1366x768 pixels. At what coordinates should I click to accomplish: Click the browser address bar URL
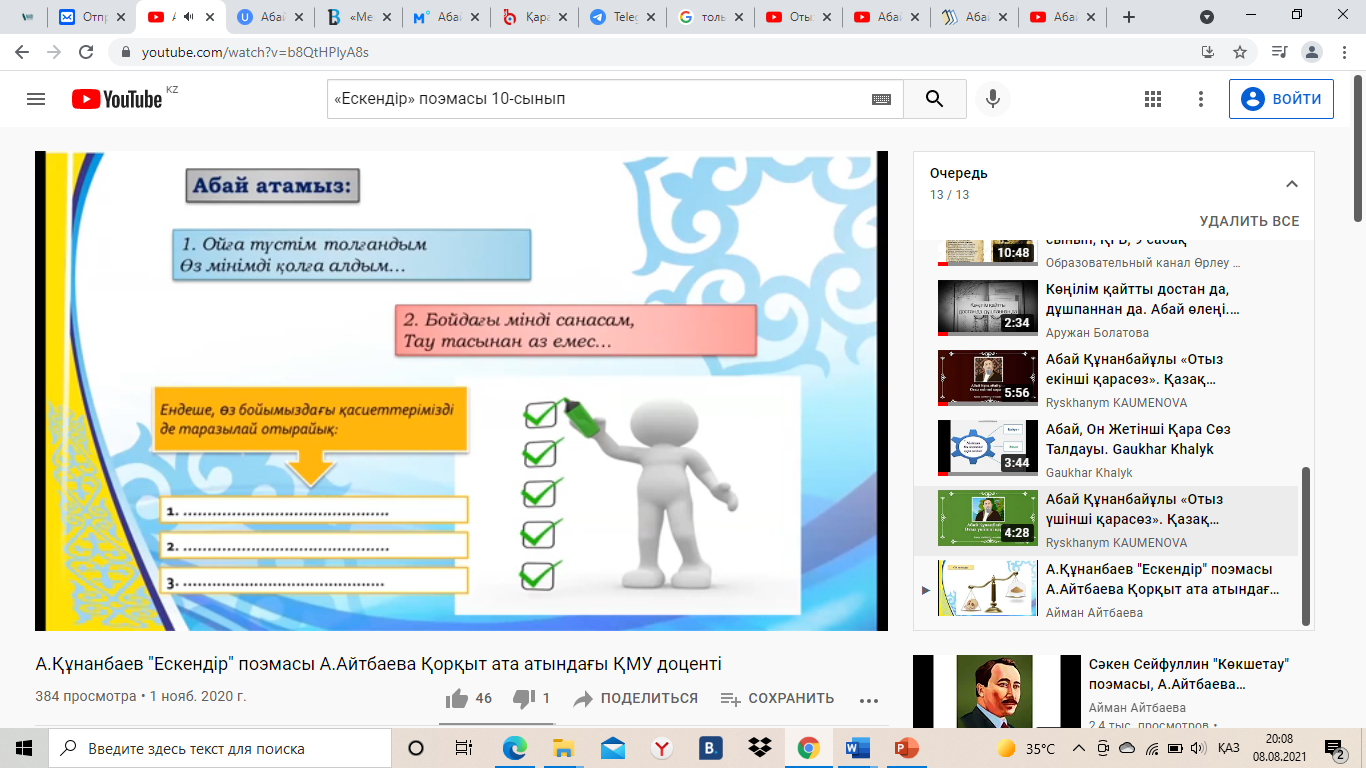(255, 52)
